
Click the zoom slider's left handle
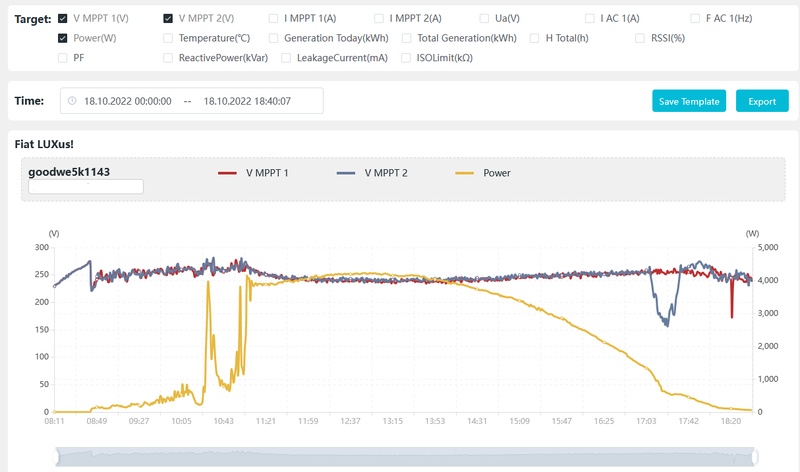(x=56, y=457)
